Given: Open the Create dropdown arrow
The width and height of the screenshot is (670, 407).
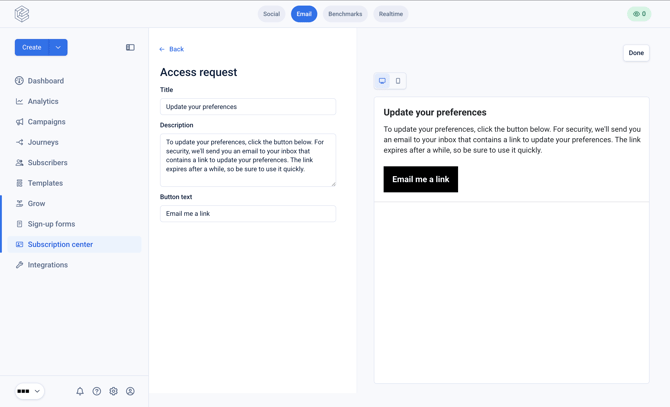Looking at the screenshot, I should coord(58,47).
